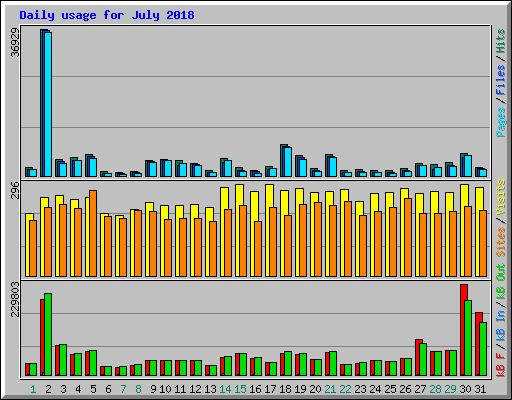Click day 12 on the x-axis

(195, 389)
